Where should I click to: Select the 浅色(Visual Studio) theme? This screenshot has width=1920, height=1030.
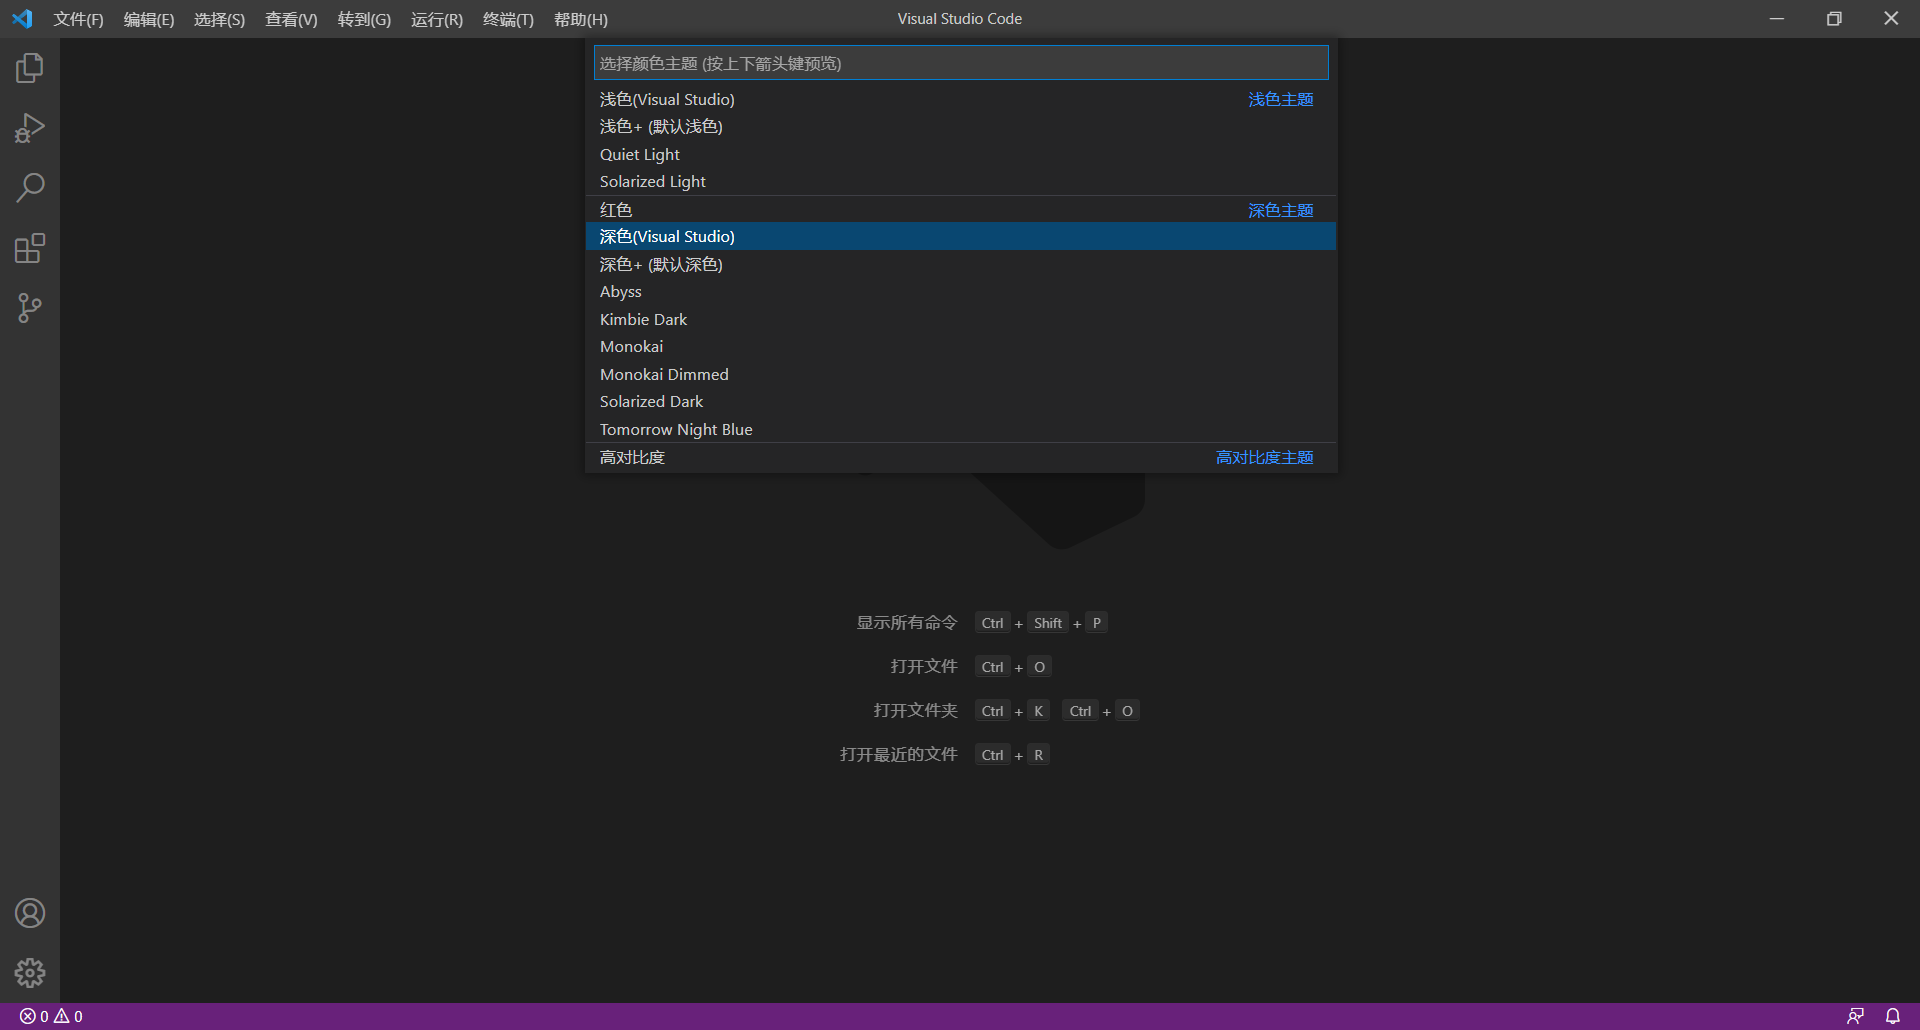point(961,99)
